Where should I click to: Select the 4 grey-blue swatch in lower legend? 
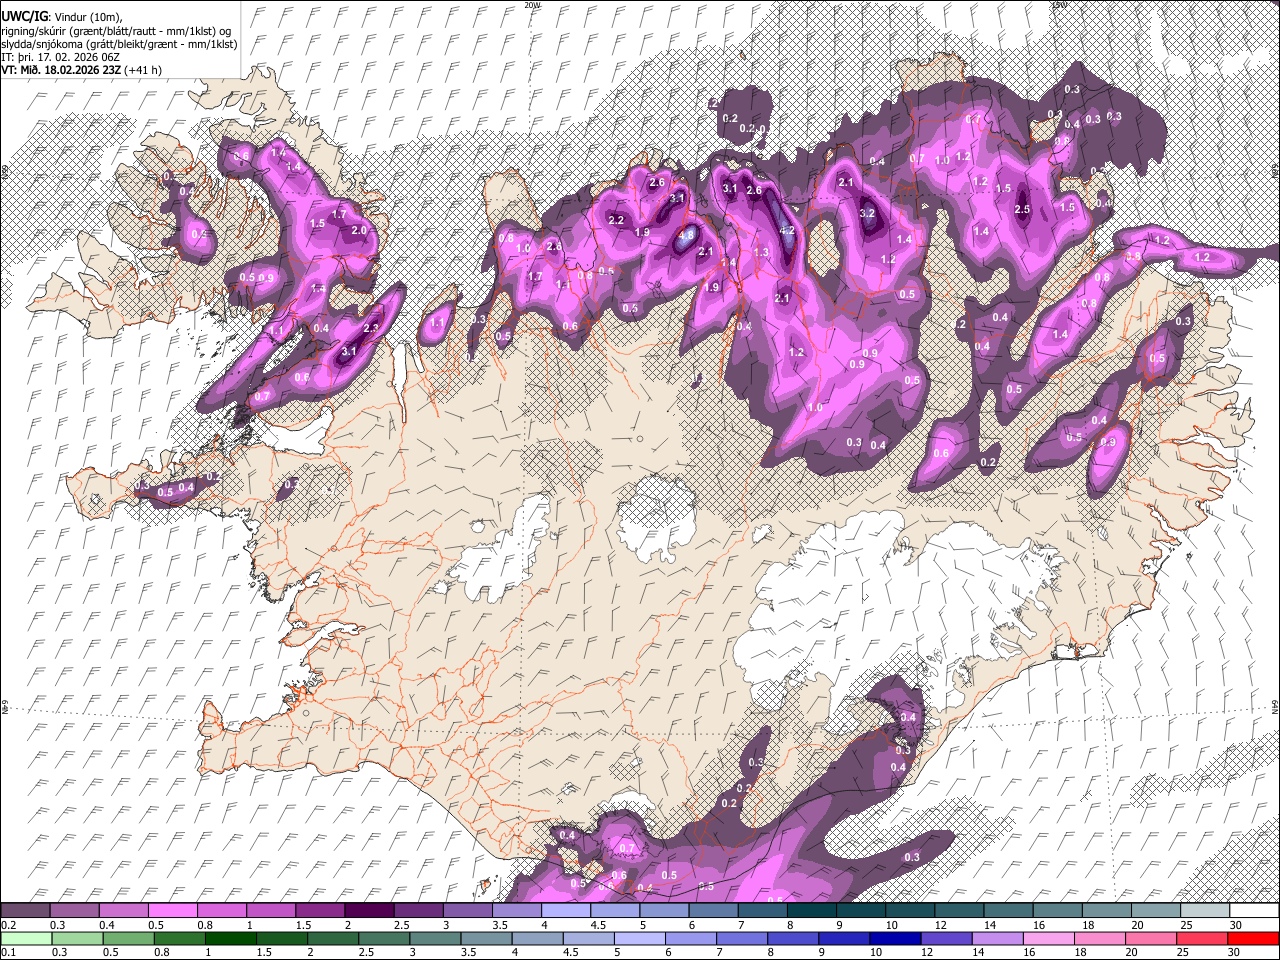(x=538, y=938)
